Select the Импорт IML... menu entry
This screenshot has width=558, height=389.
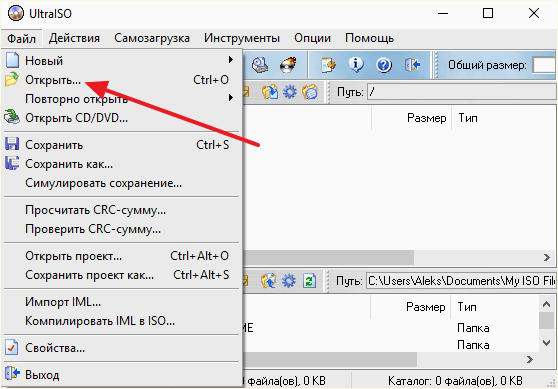[121, 302]
